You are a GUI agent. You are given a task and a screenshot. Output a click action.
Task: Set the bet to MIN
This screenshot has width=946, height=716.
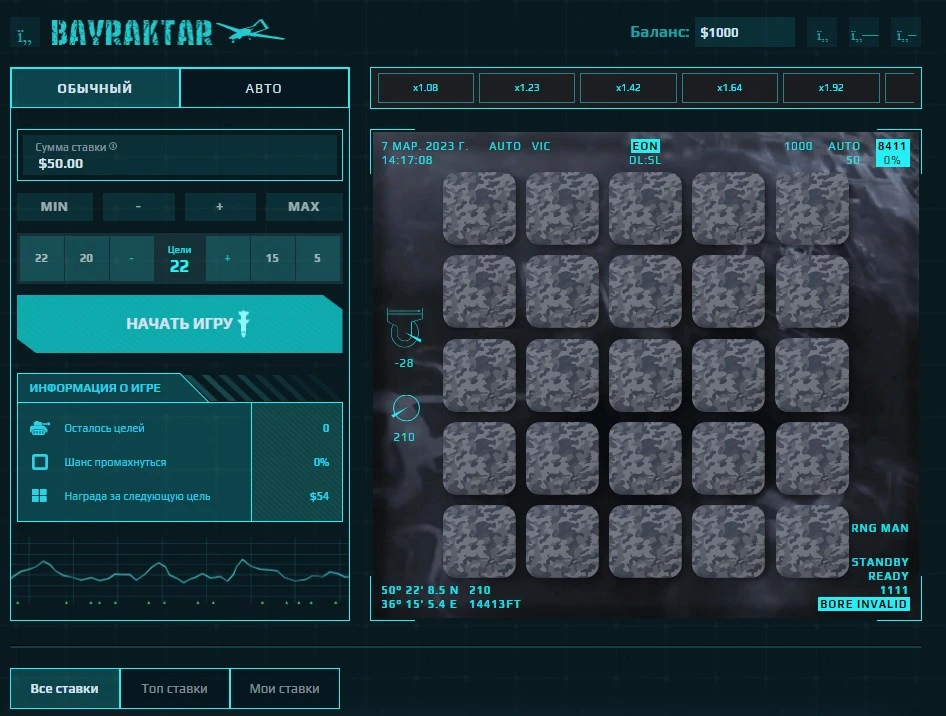[54, 207]
